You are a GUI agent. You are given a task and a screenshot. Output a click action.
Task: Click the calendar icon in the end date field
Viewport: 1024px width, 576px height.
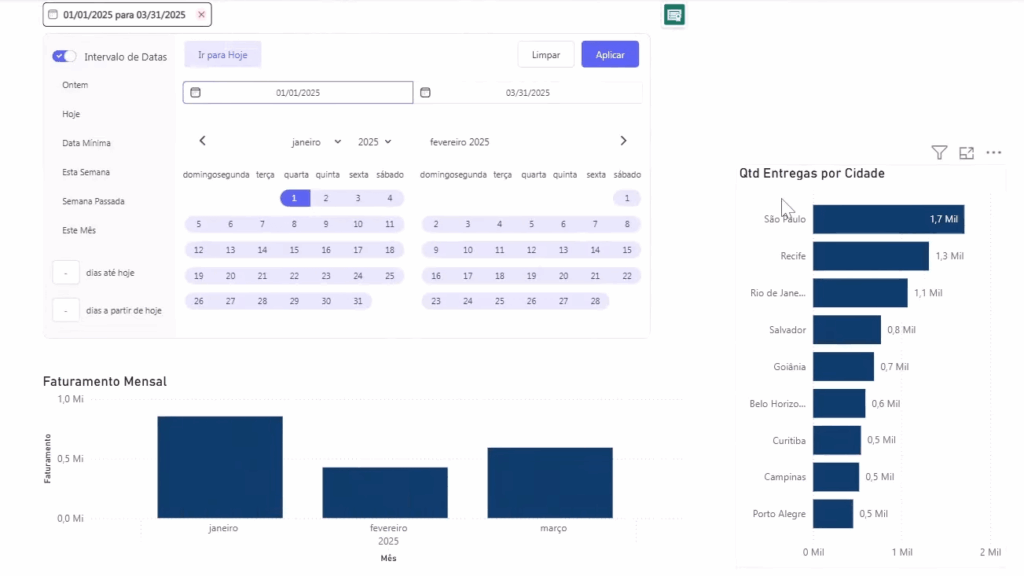[425, 93]
